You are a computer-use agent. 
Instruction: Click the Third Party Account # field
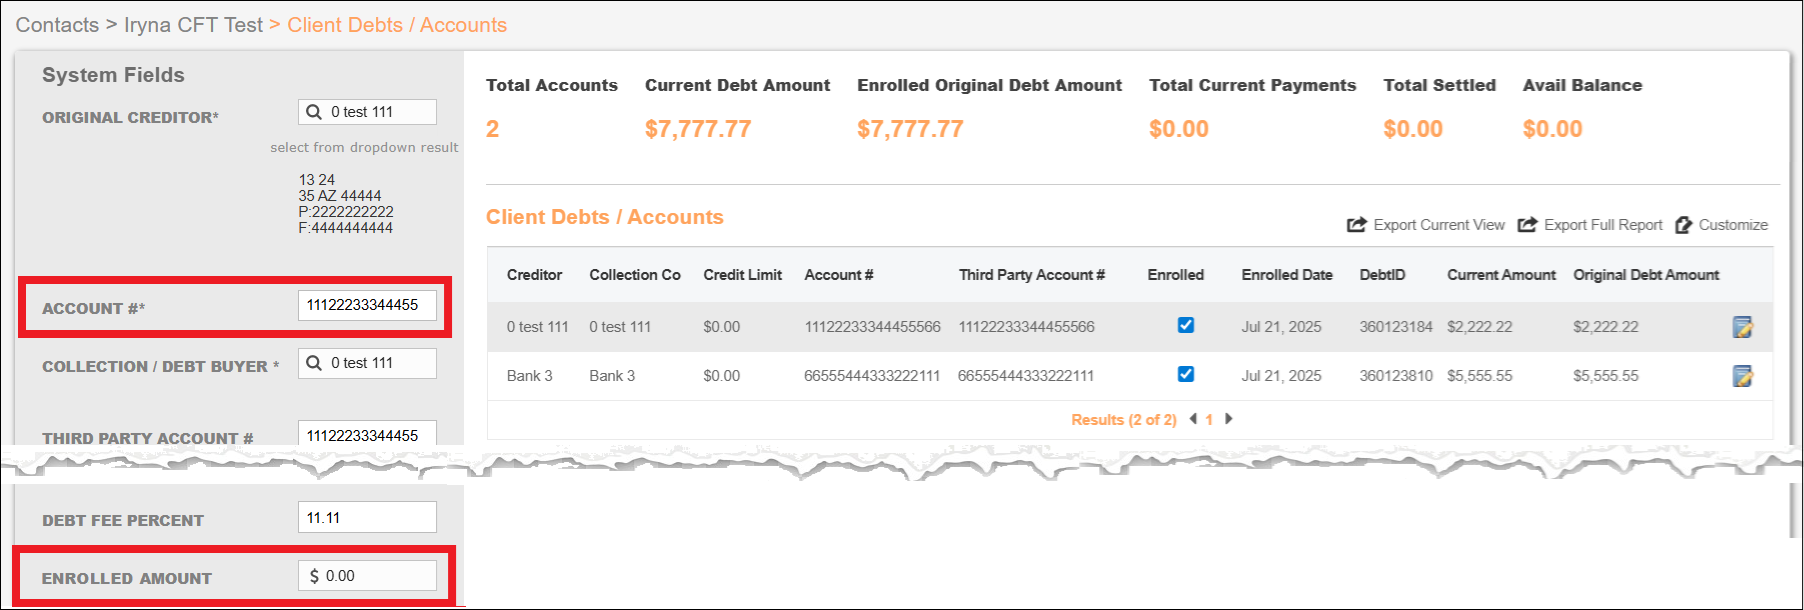[367, 433]
